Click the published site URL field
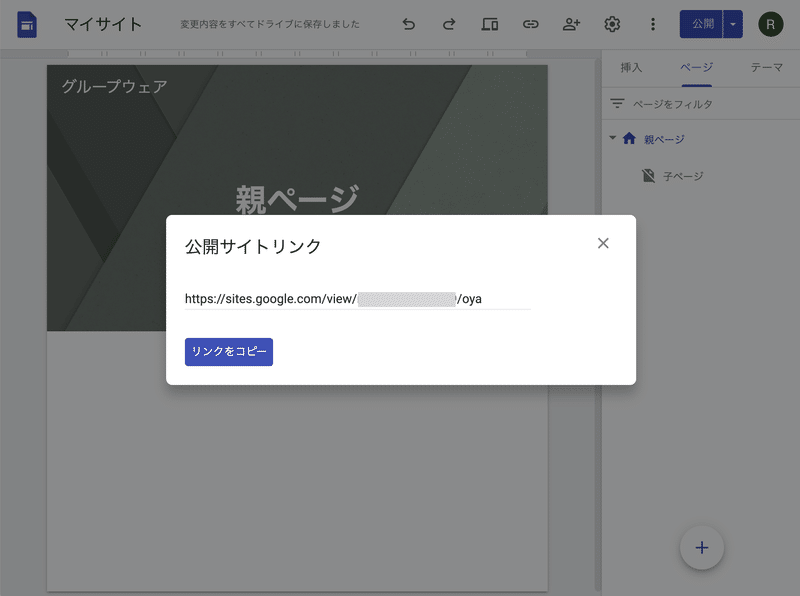The height and width of the screenshot is (596, 800). point(357,299)
